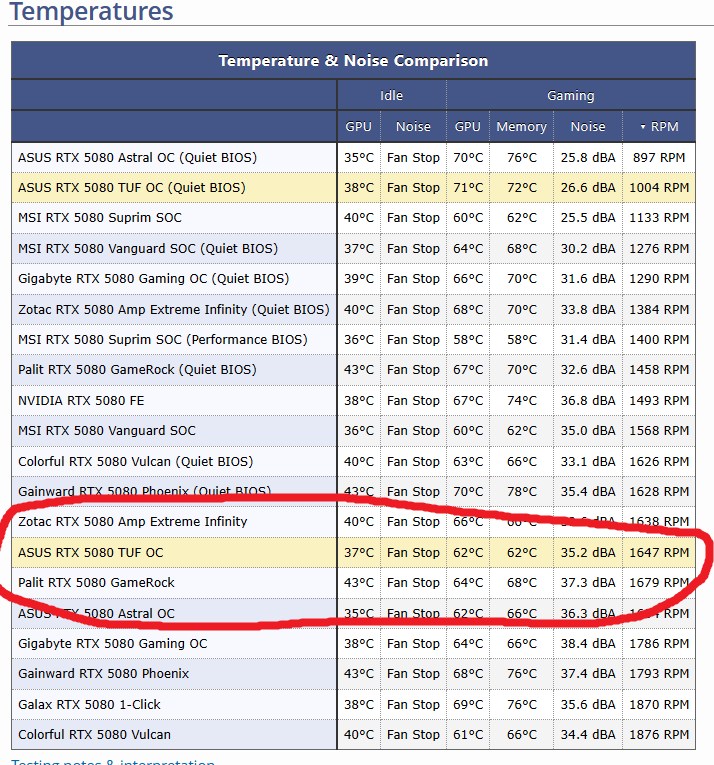Click the 1626 RPM cell
The image size is (714, 765).
click(659, 462)
